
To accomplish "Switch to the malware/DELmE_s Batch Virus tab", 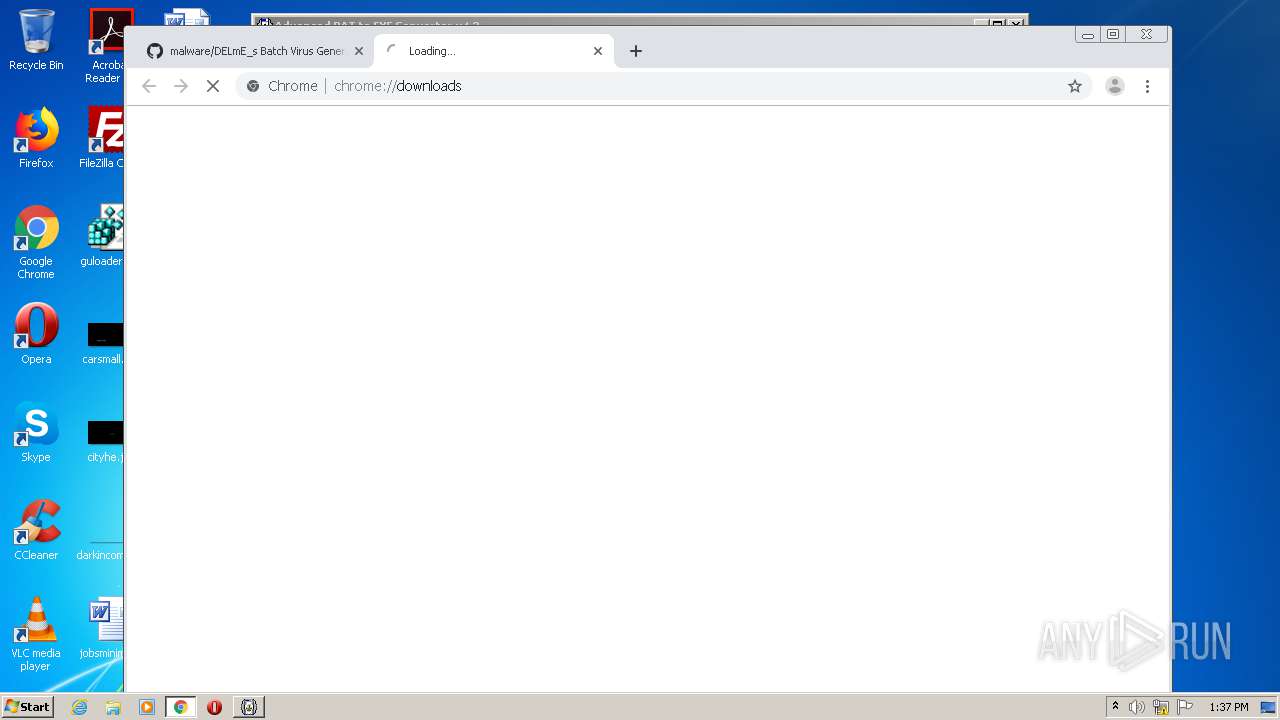I will 255,51.
